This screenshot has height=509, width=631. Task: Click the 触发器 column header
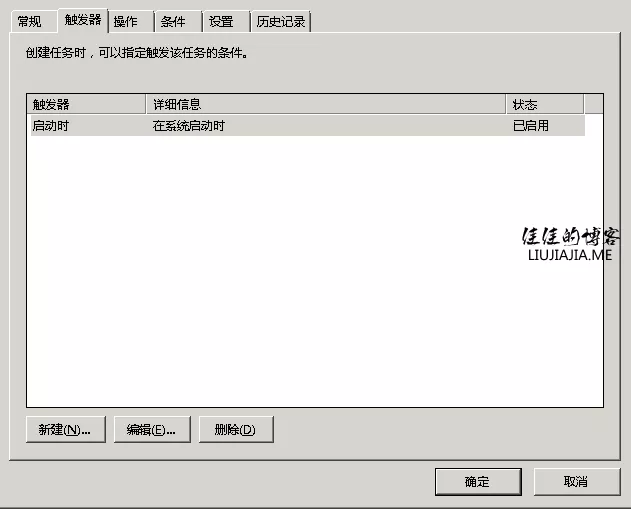tap(85, 104)
